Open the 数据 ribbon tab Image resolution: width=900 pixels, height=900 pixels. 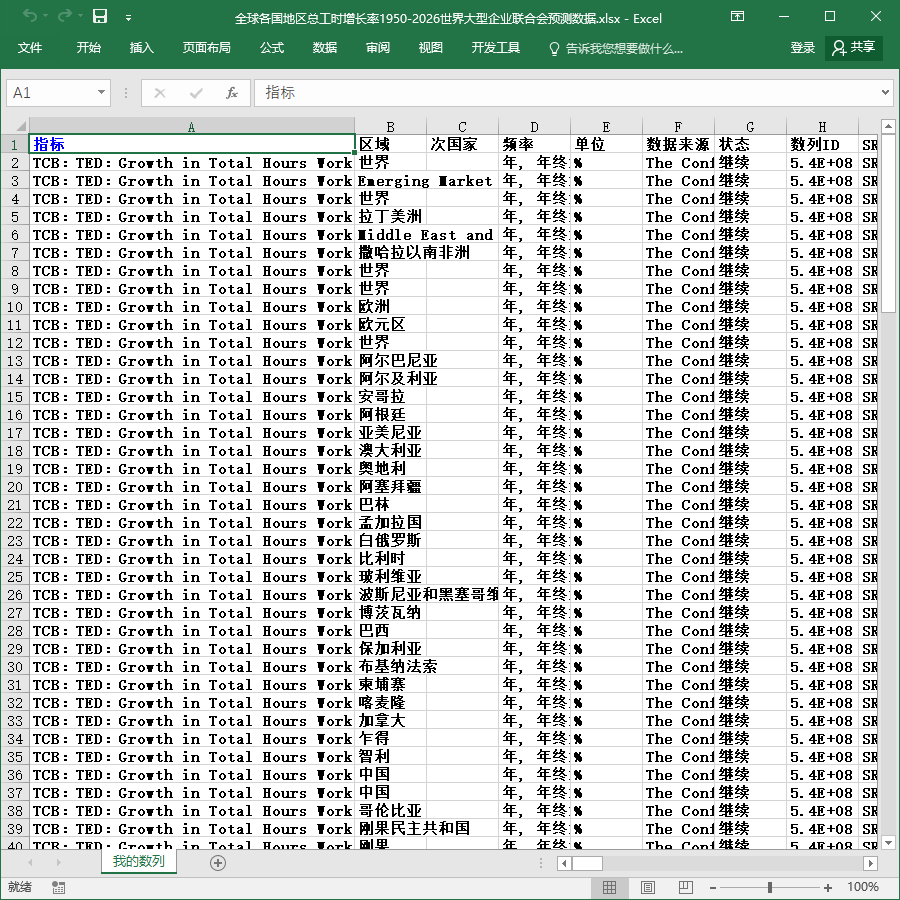(324, 48)
